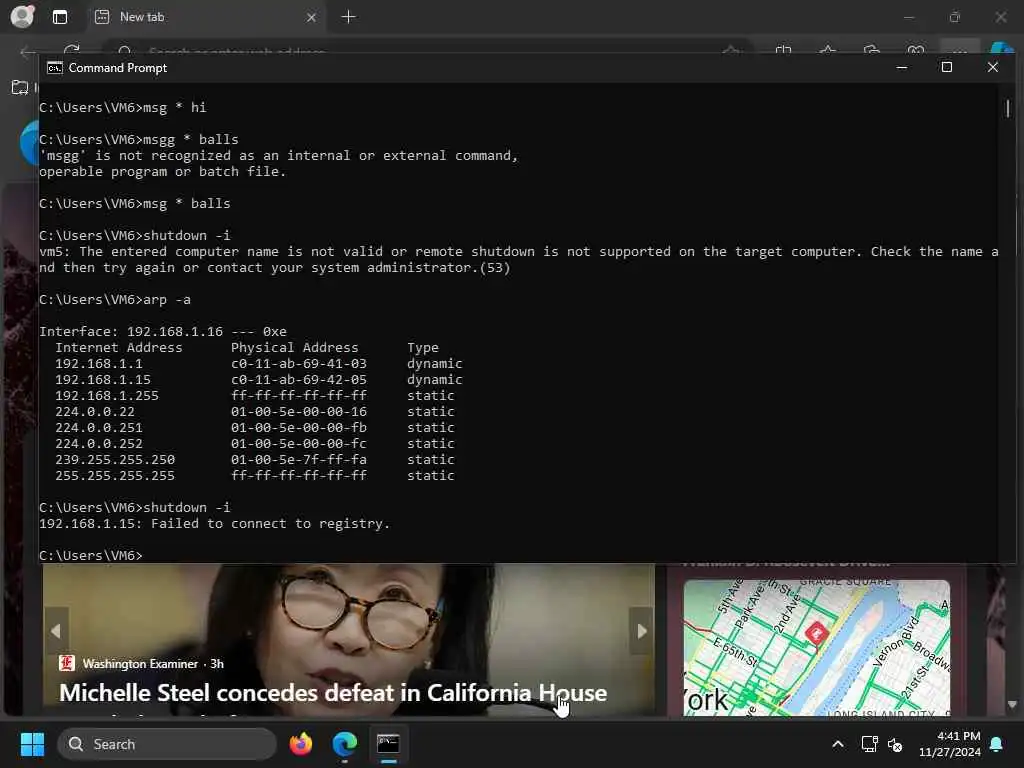This screenshot has width=1024, height=768.
Task: Open notifications bell icon
Action: pyautogui.click(x=997, y=744)
